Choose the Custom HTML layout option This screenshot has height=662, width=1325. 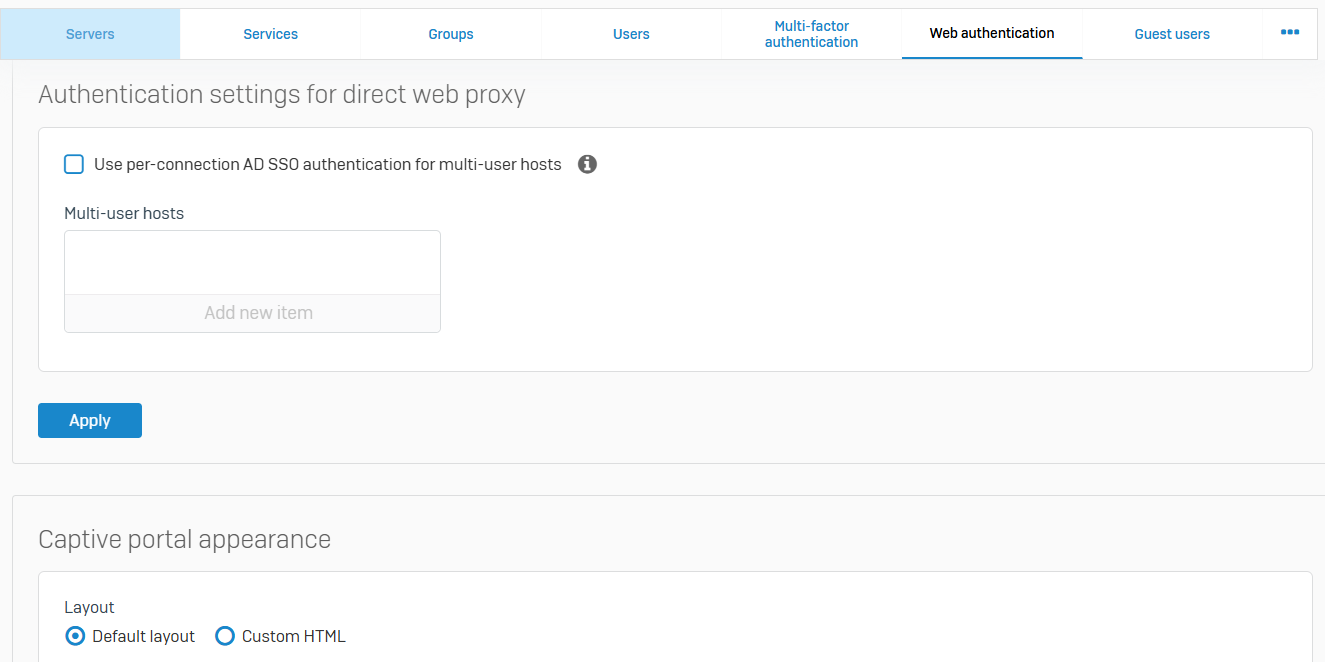[x=225, y=636]
